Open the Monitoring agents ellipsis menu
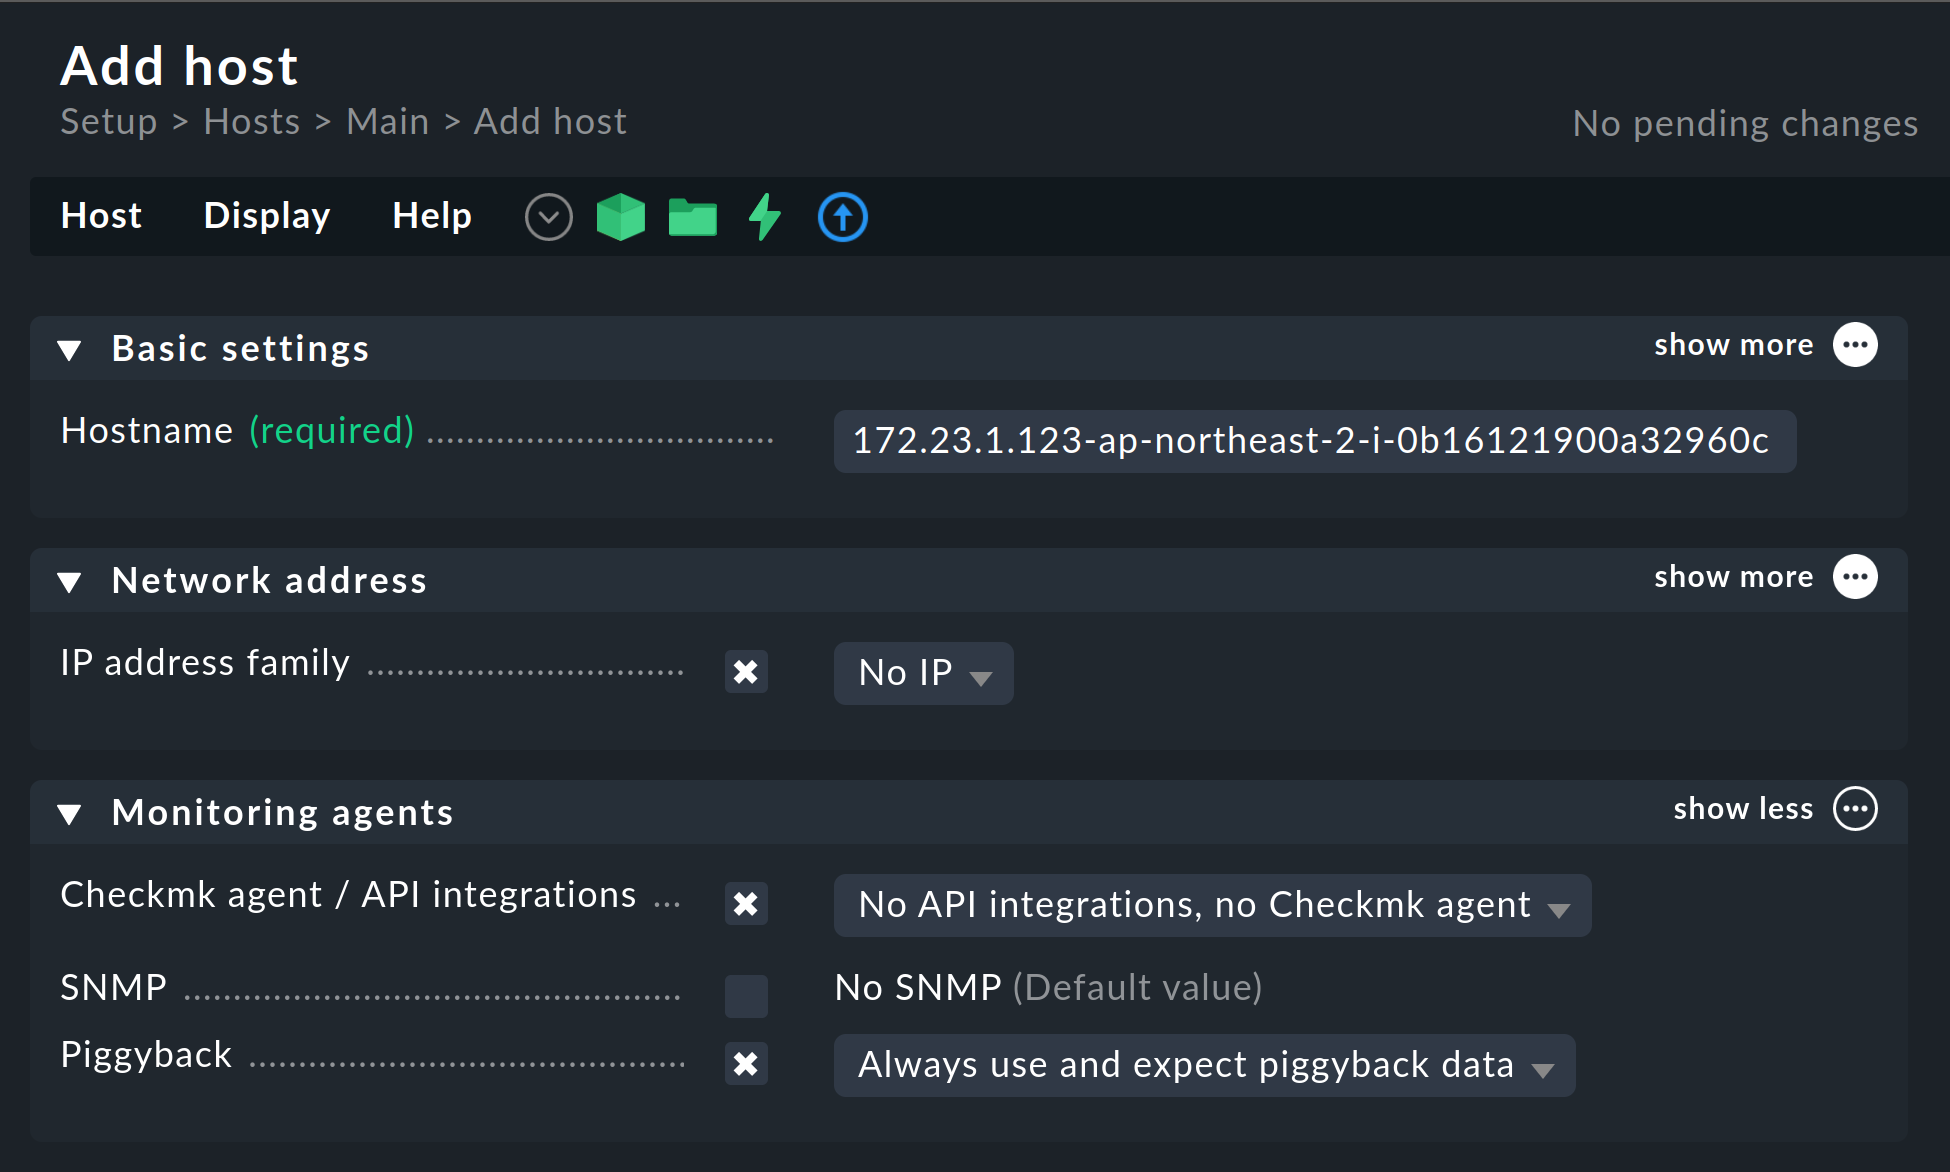The image size is (1950, 1172). (1855, 809)
